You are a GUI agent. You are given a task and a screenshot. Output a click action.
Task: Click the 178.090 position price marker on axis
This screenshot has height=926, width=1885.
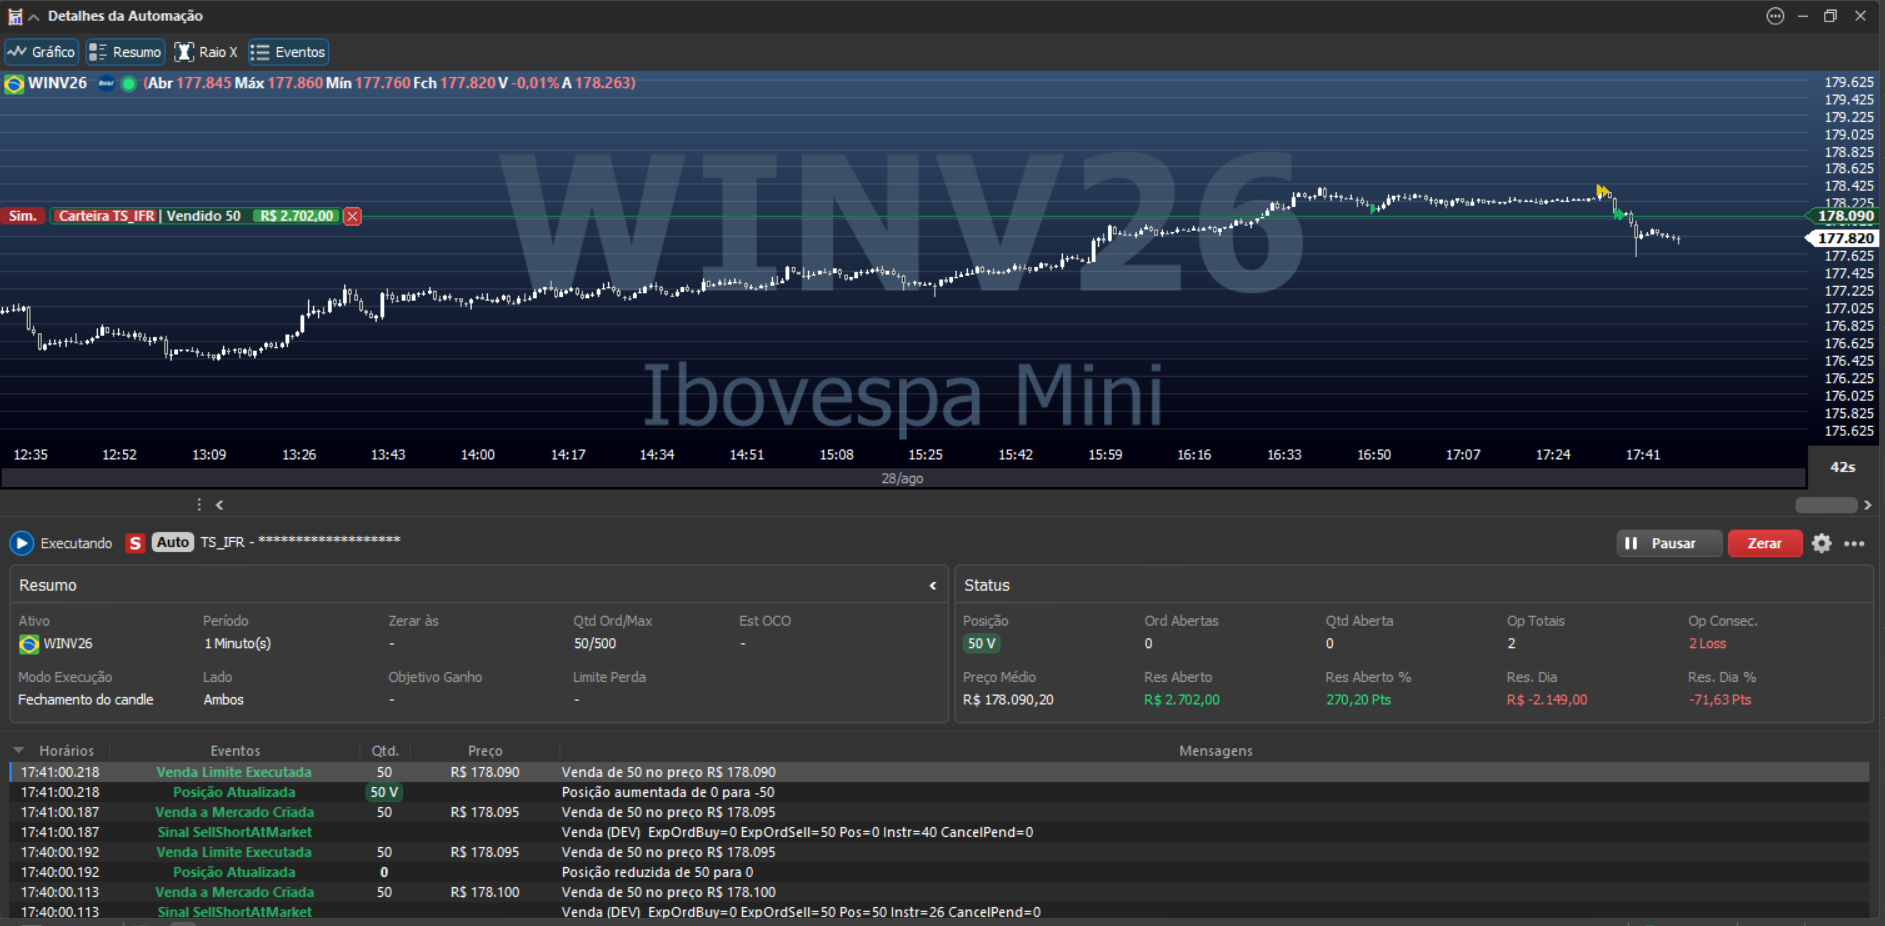(1844, 216)
